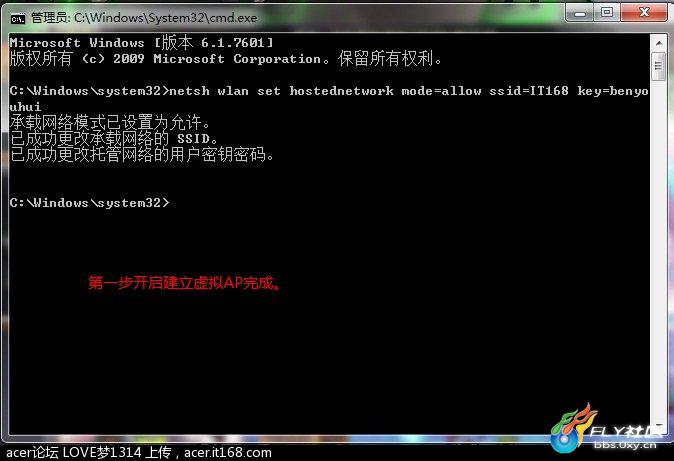Click the 承载网络模式已设置为允许 output line

(x=110, y=123)
